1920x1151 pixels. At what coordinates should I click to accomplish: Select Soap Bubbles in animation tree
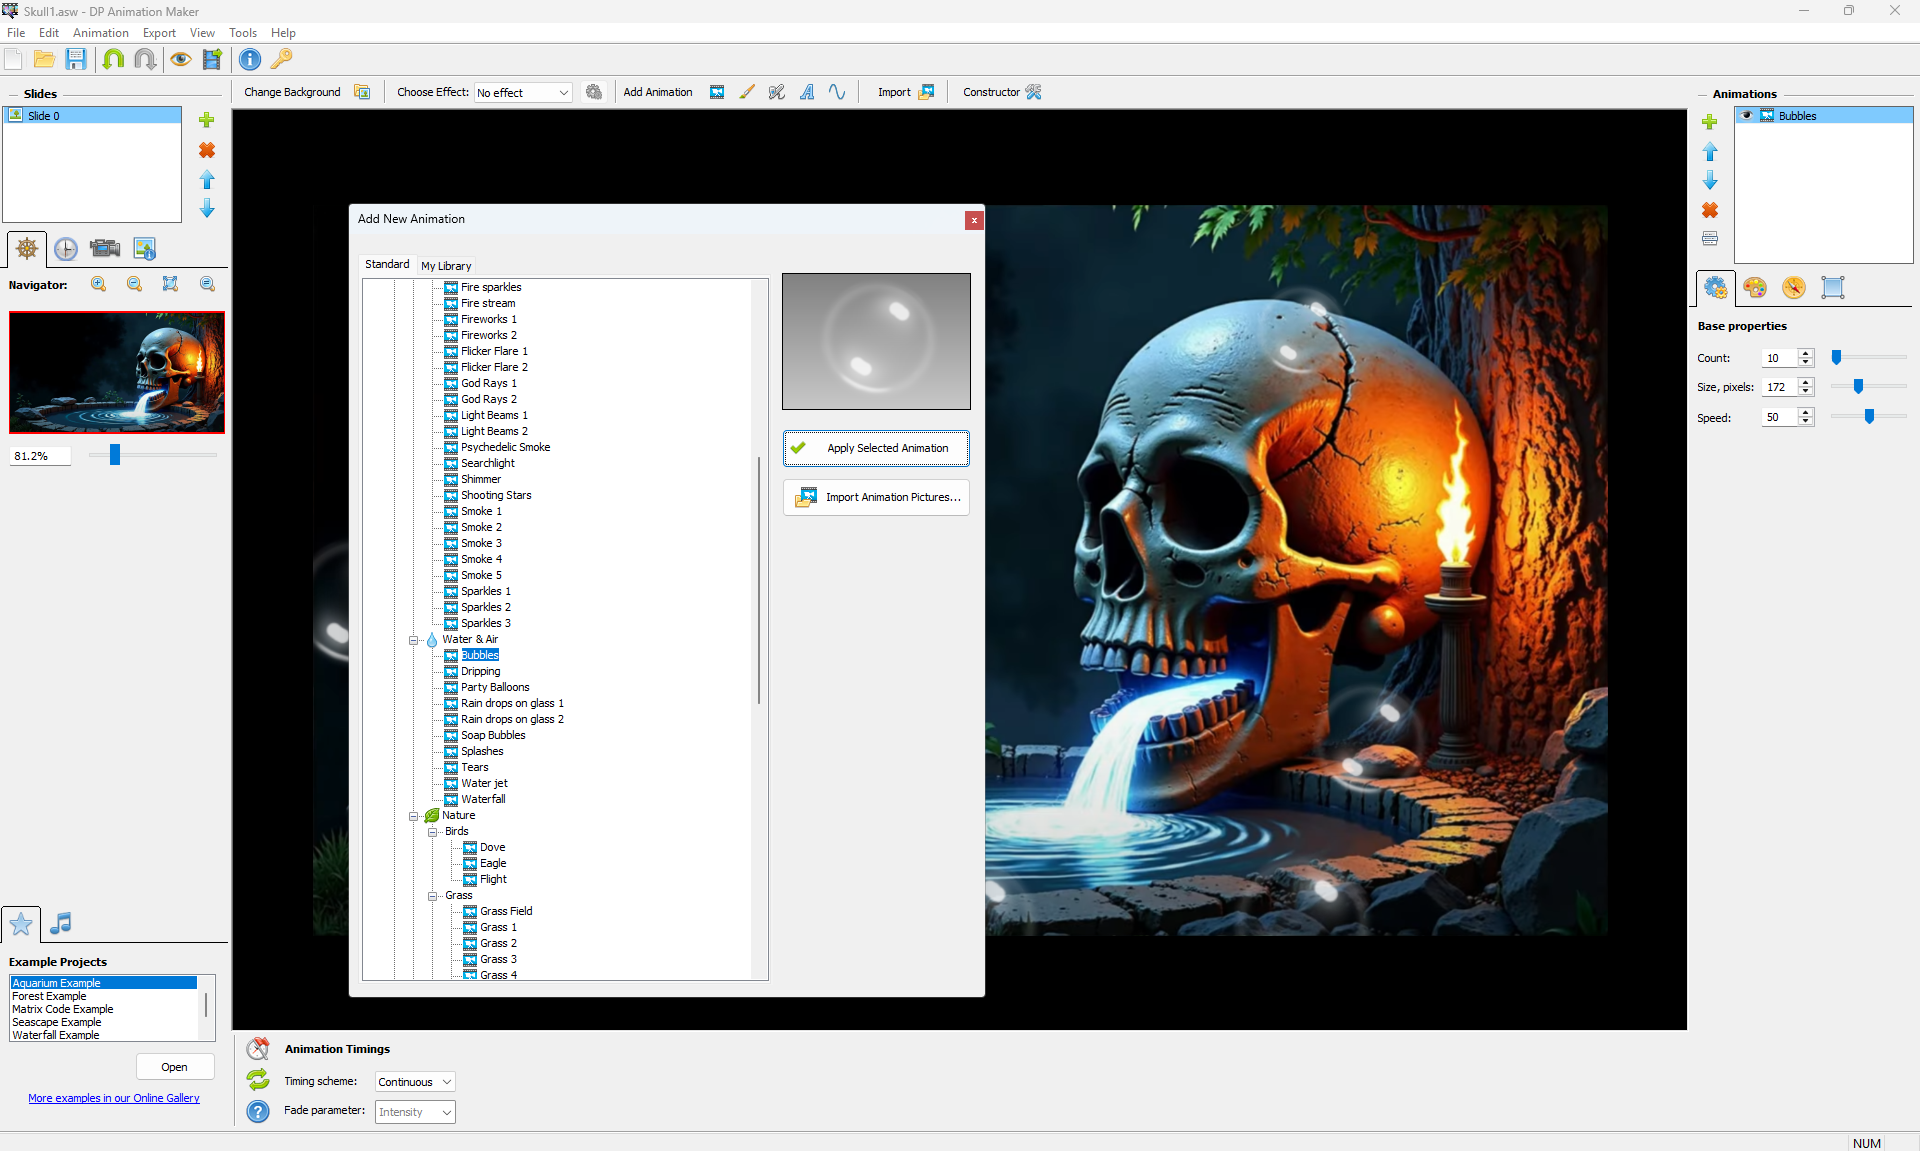492,736
